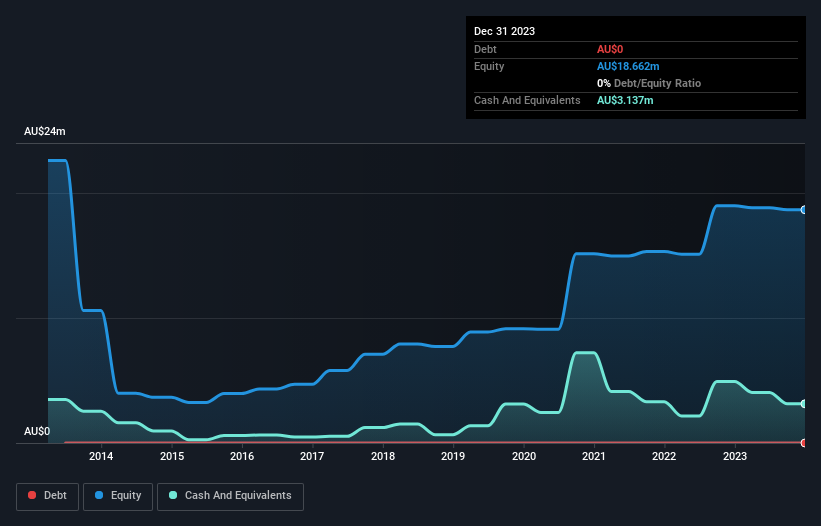Viewport: 821px width, 526px height.
Task: Click the red Debt endpoint marker
Action: point(804,443)
